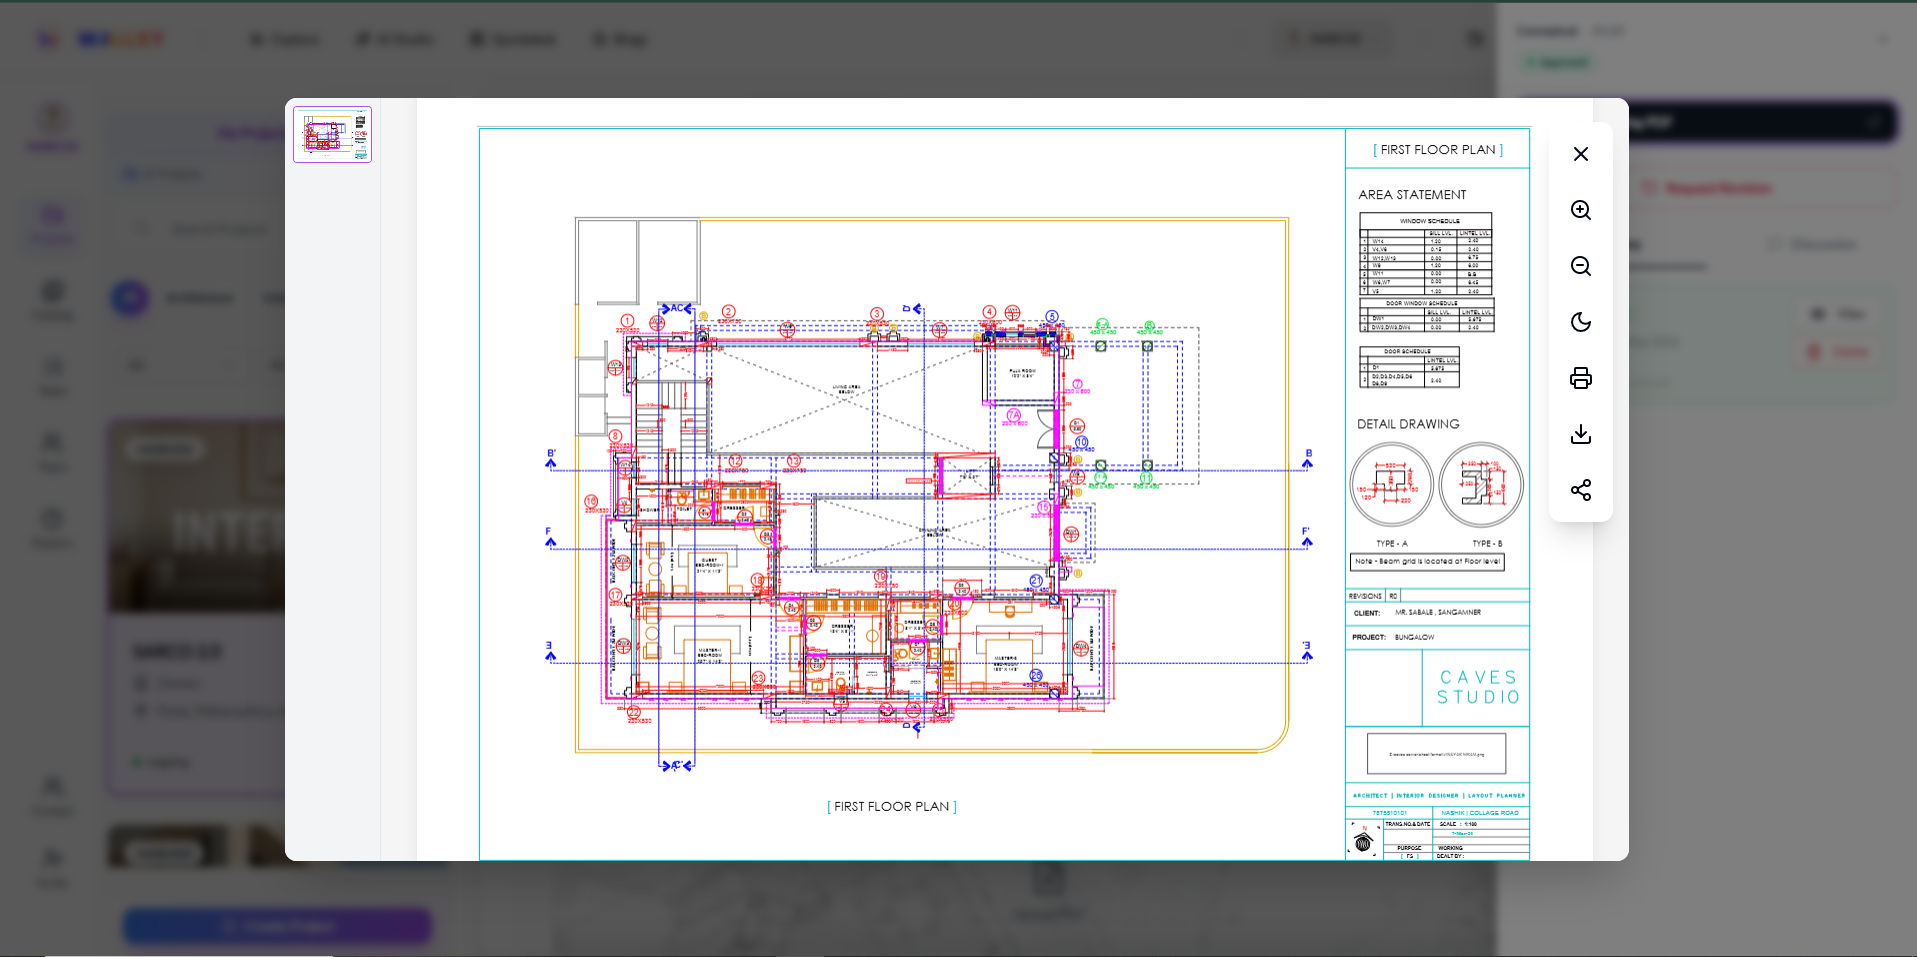Click the window schedule table

(1426, 254)
